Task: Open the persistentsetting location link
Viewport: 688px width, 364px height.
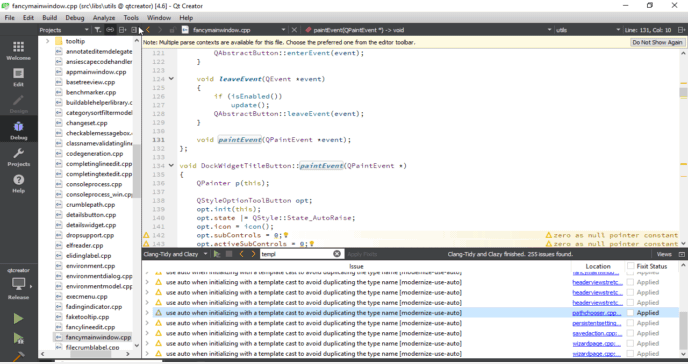Action: tap(597, 323)
